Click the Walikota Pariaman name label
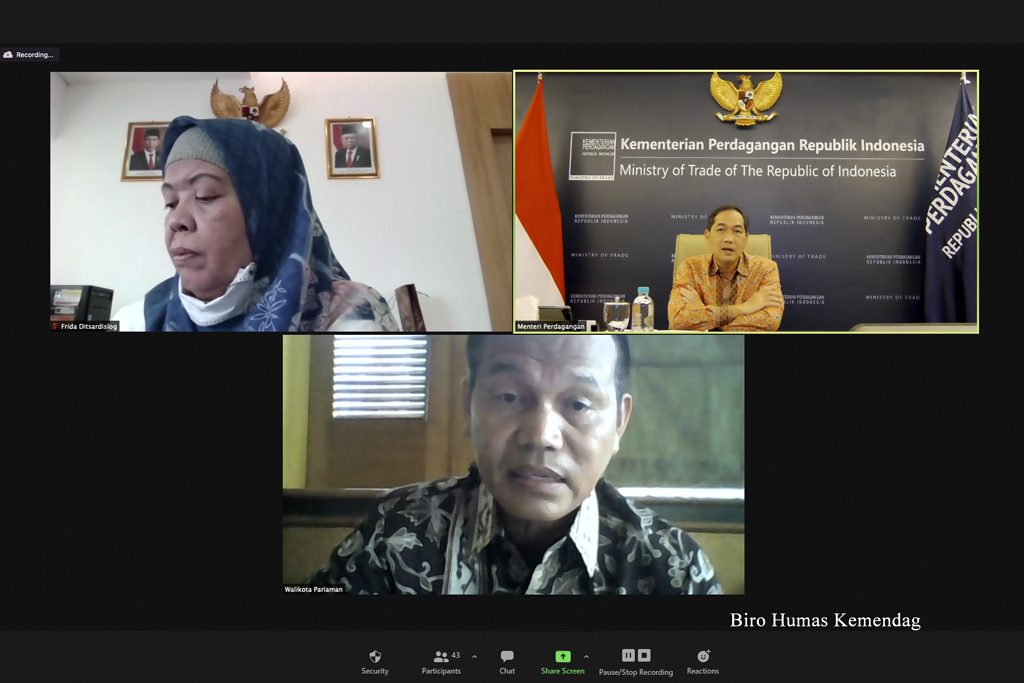1024x683 pixels. (314, 589)
